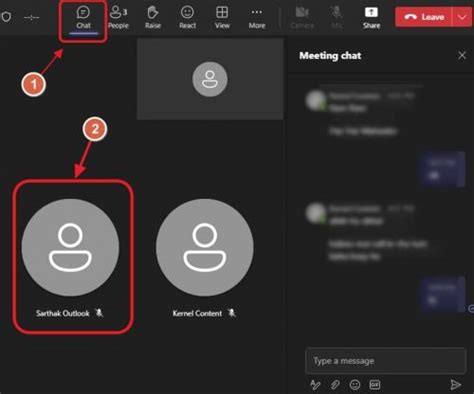The height and width of the screenshot is (394, 474).
Task: Select Sarthak Outlook participant tile
Action: pyautogui.click(x=70, y=257)
